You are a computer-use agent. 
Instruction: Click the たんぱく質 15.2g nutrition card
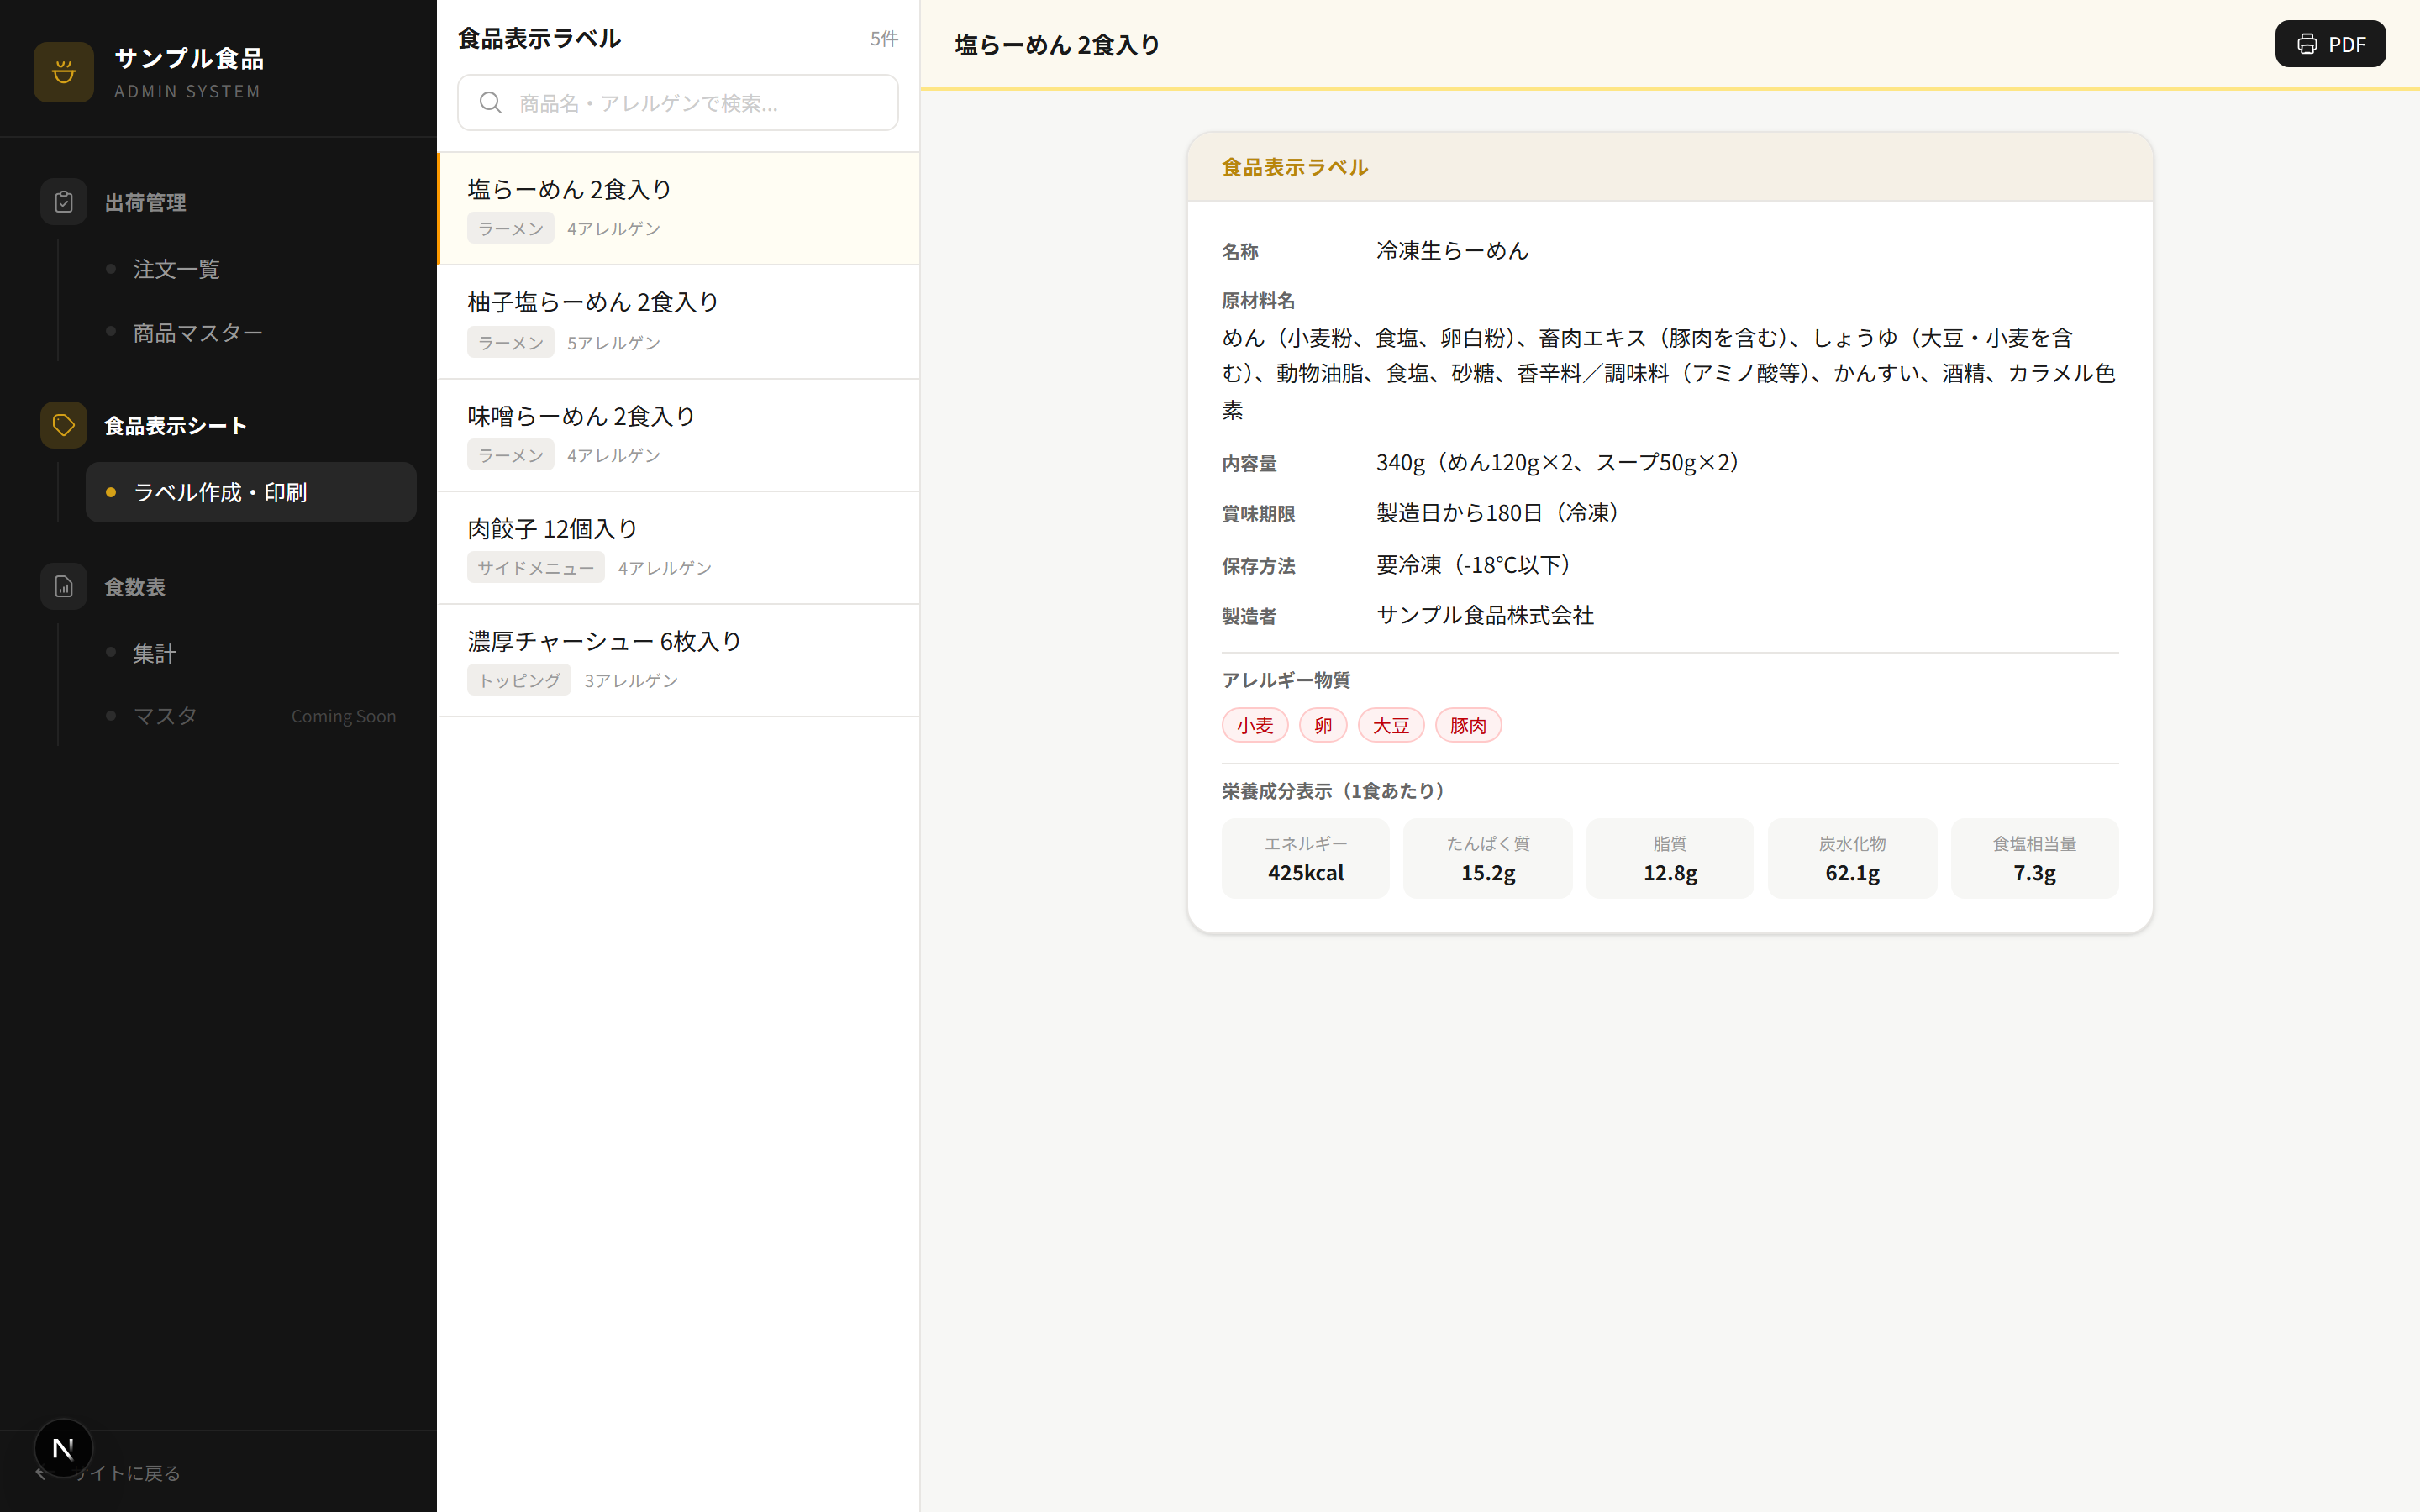(x=1488, y=858)
